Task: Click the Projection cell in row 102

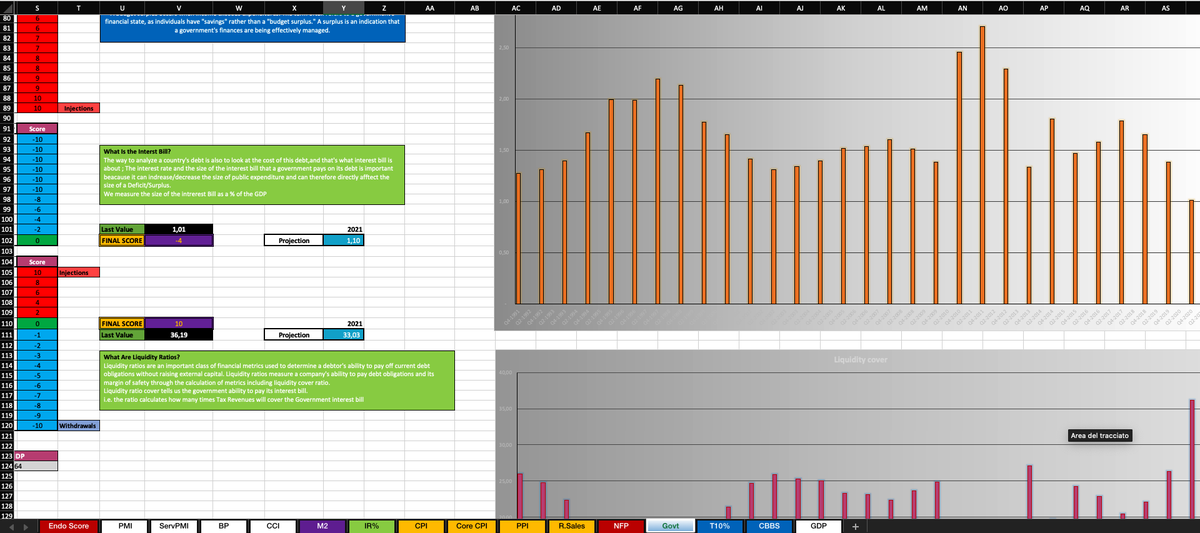Action: [x=293, y=240]
